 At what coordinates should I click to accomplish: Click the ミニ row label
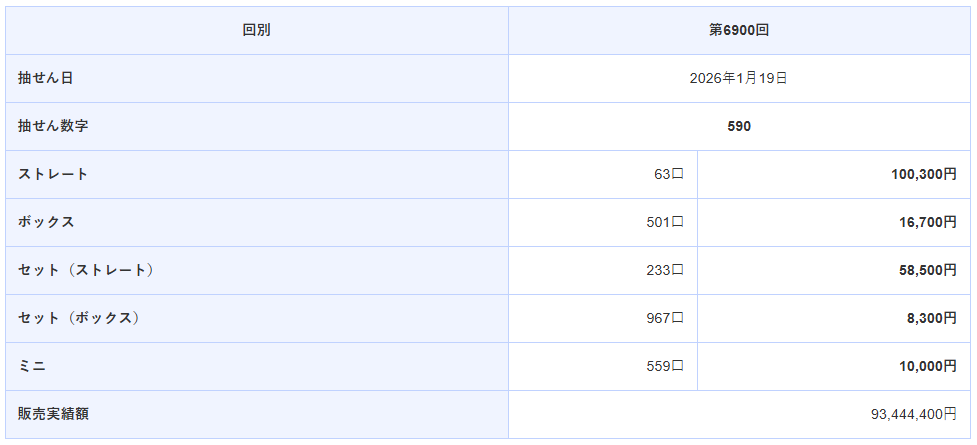[x=32, y=366]
